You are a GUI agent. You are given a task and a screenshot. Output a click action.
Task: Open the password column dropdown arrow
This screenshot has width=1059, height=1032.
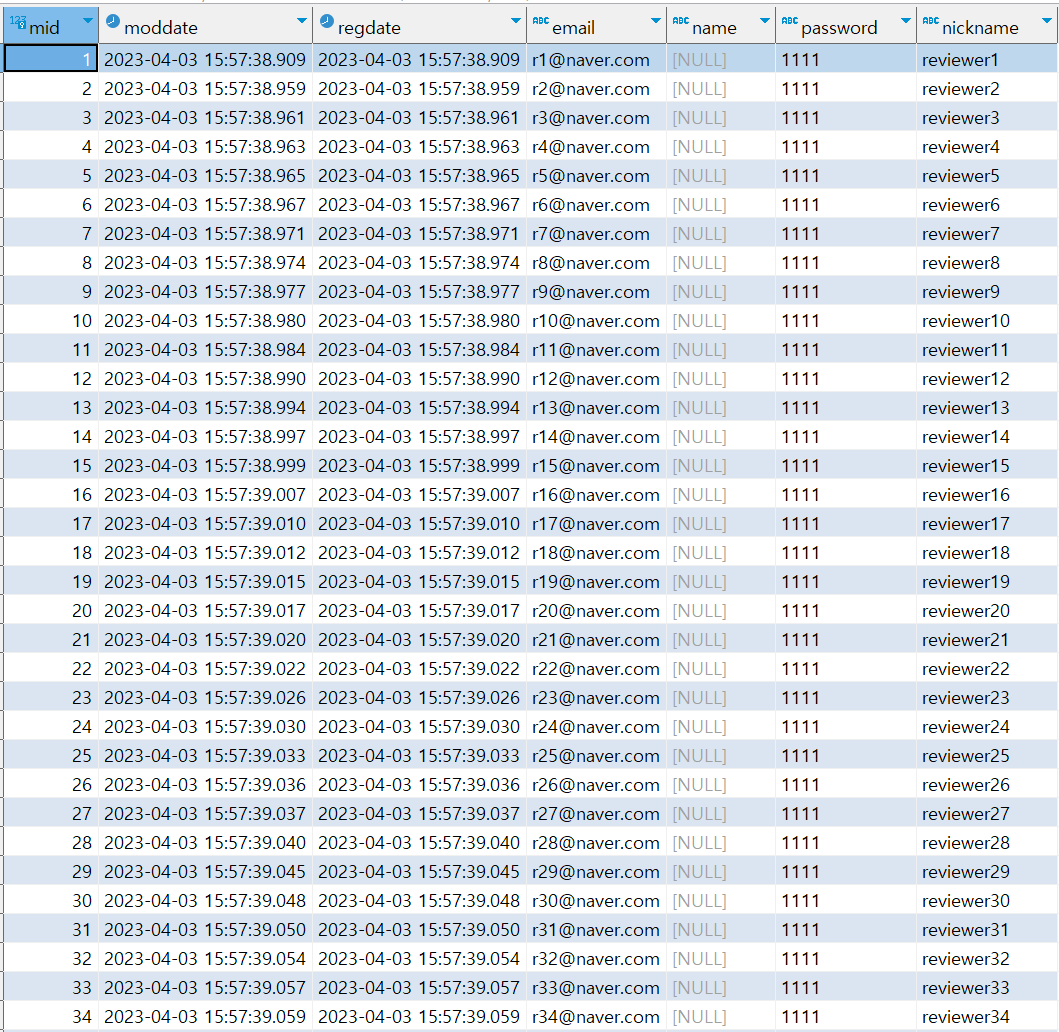click(x=906, y=21)
